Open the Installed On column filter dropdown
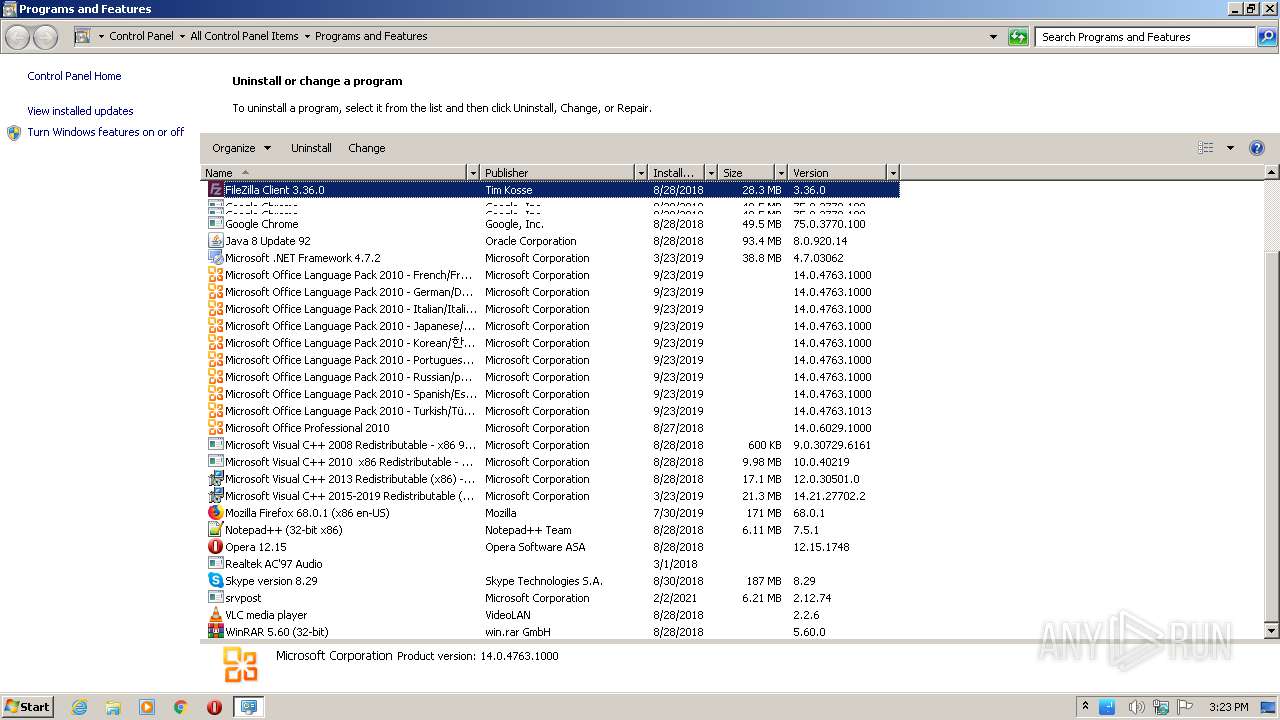The height and width of the screenshot is (720, 1280). tap(711, 173)
